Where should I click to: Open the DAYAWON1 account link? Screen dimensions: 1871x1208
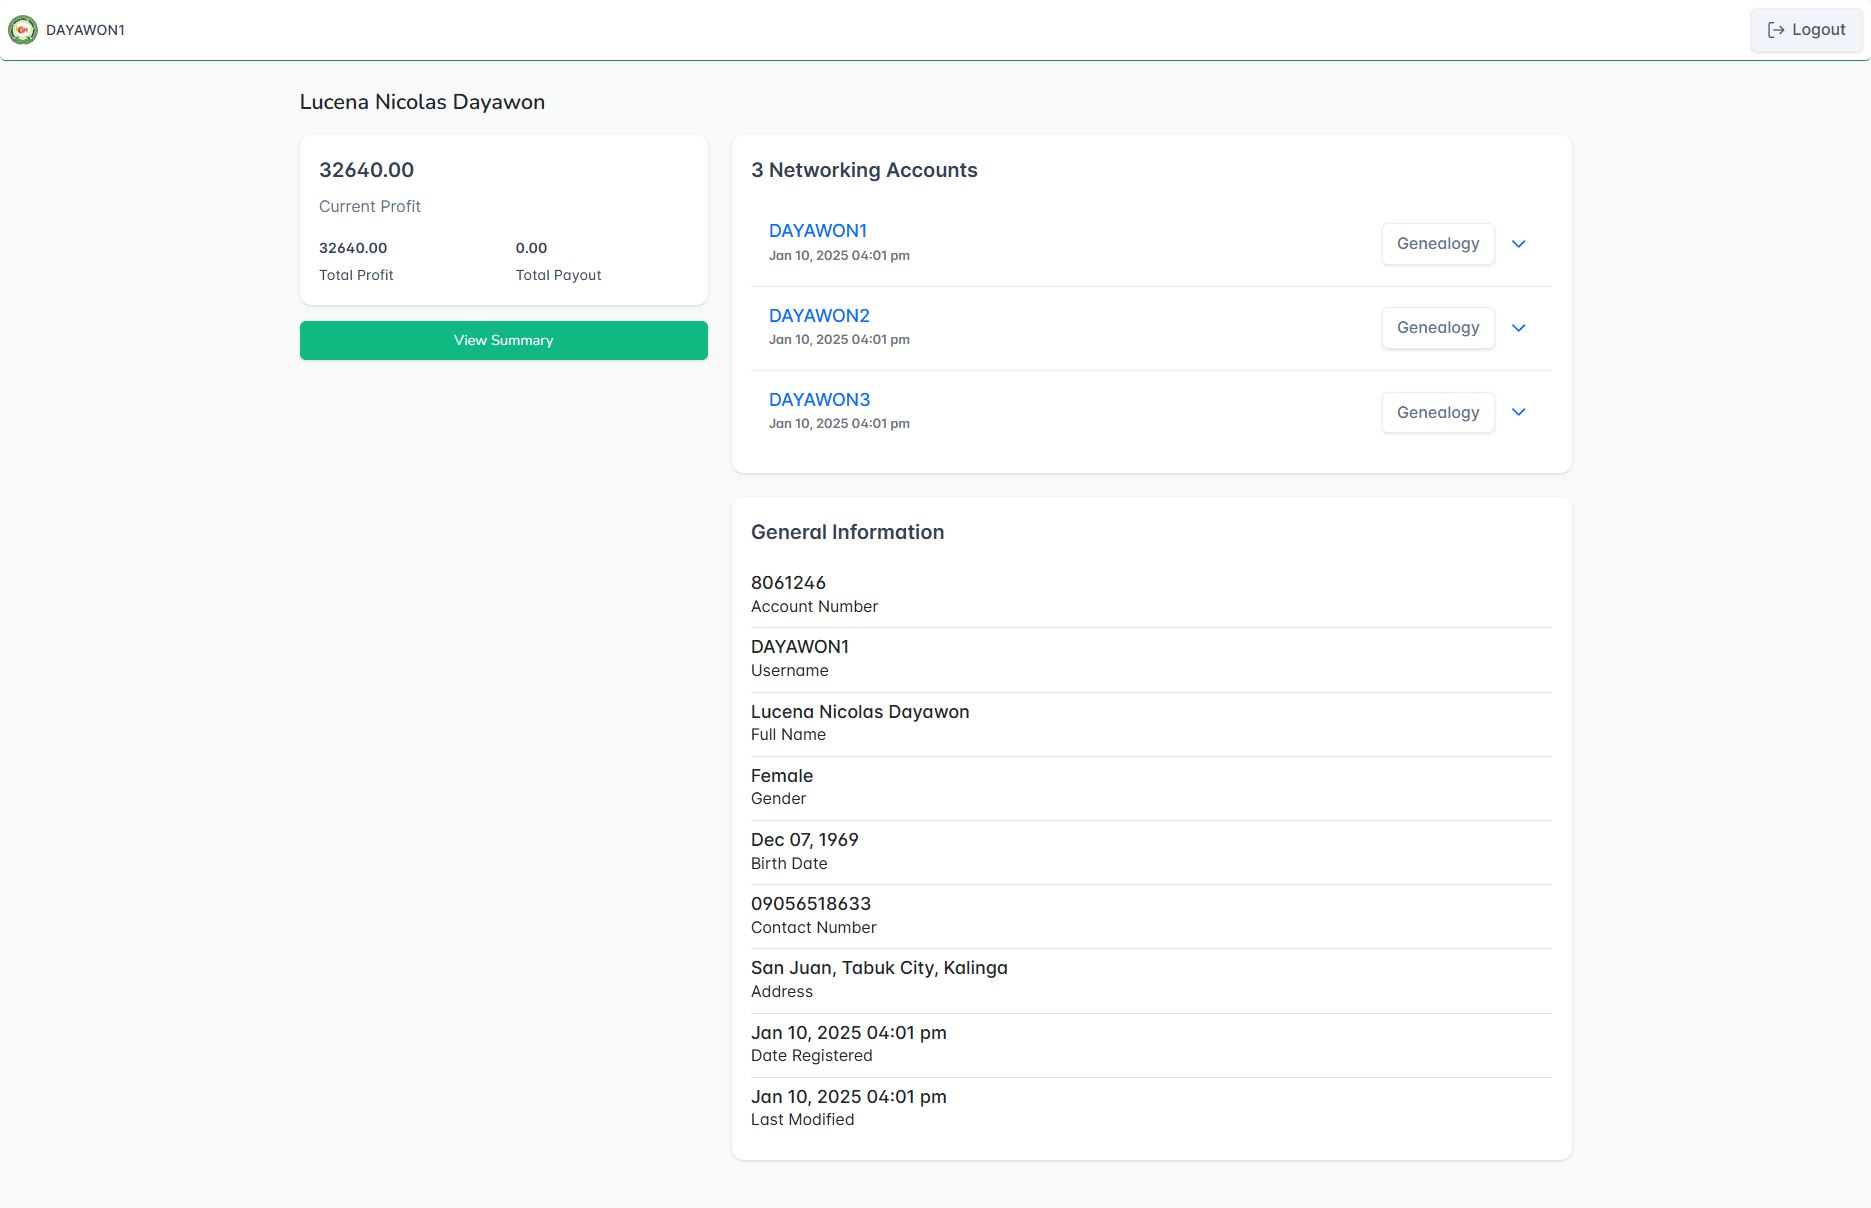click(x=818, y=230)
